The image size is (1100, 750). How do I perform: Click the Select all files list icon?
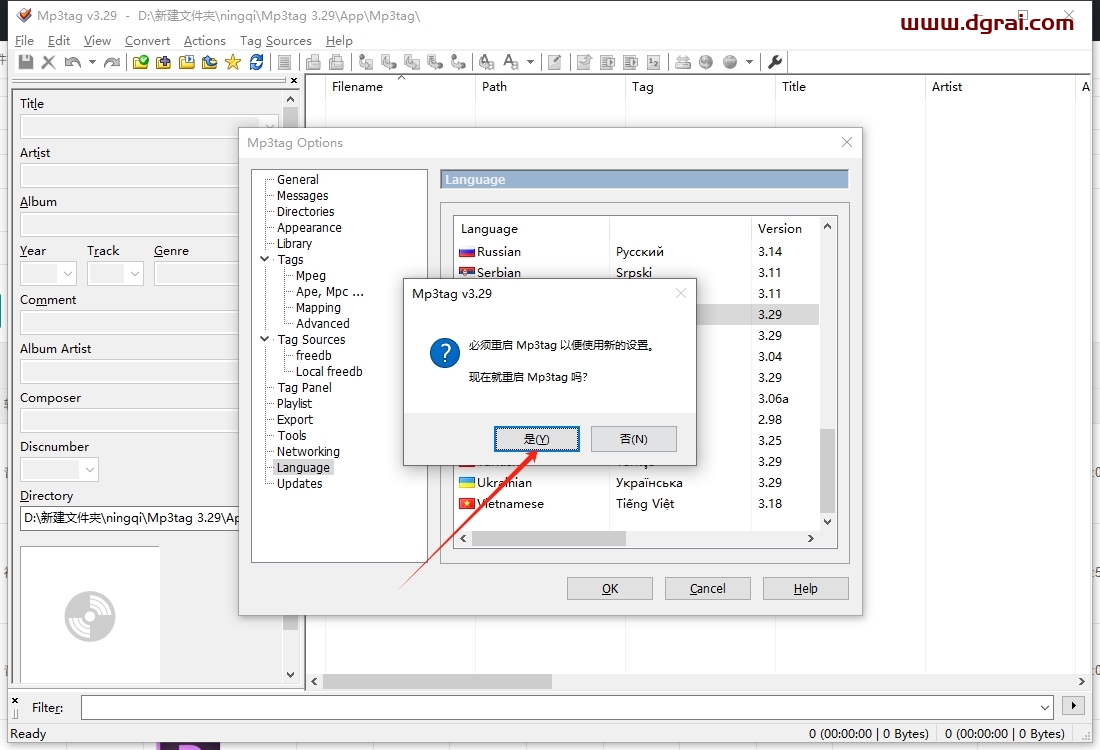point(284,62)
